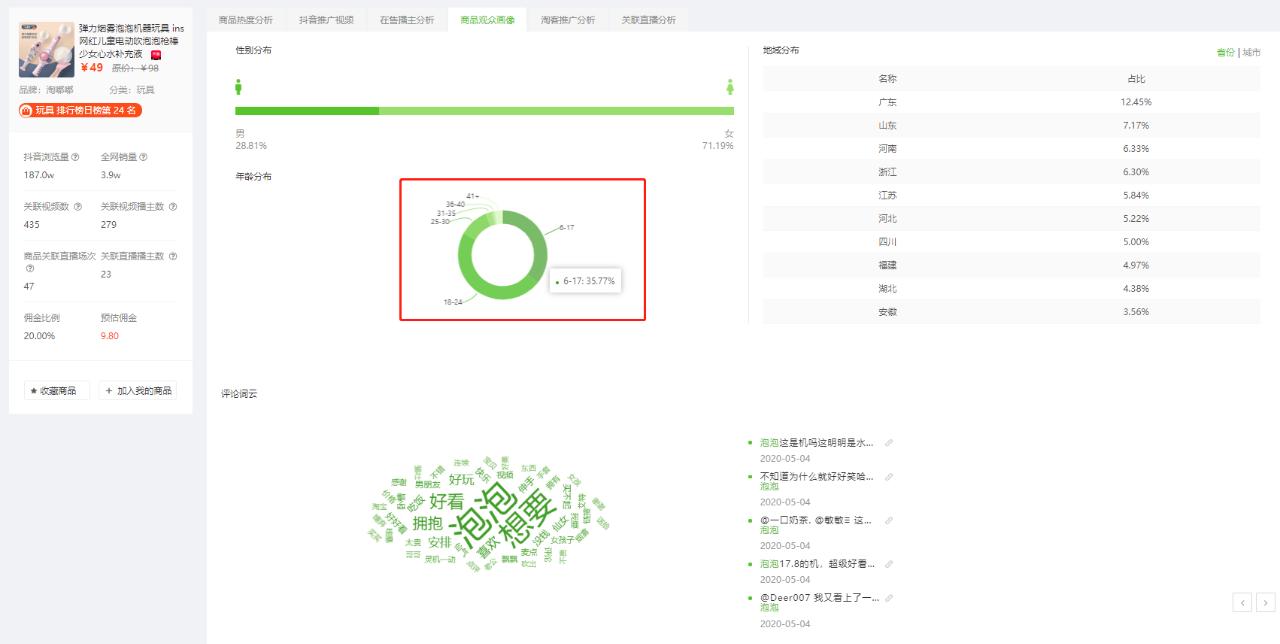This screenshot has height=644, width=1280.
Task: Click the female figure icon above 女 71.19%
Action: (x=732, y=88)
